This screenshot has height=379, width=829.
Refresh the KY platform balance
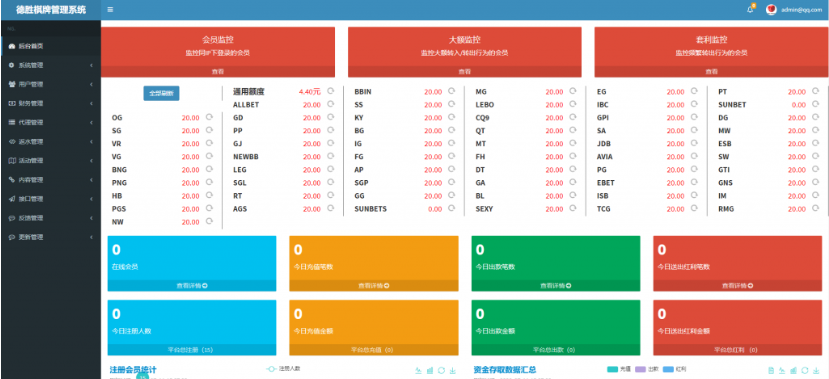452,117
